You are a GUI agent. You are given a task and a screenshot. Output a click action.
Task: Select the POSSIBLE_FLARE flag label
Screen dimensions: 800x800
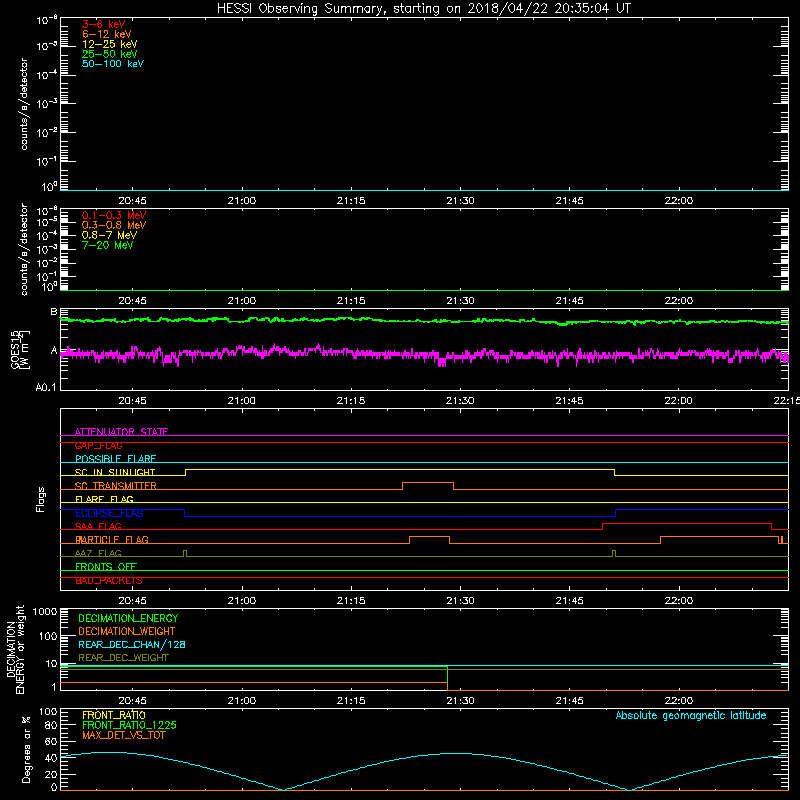tap(115, 459)
